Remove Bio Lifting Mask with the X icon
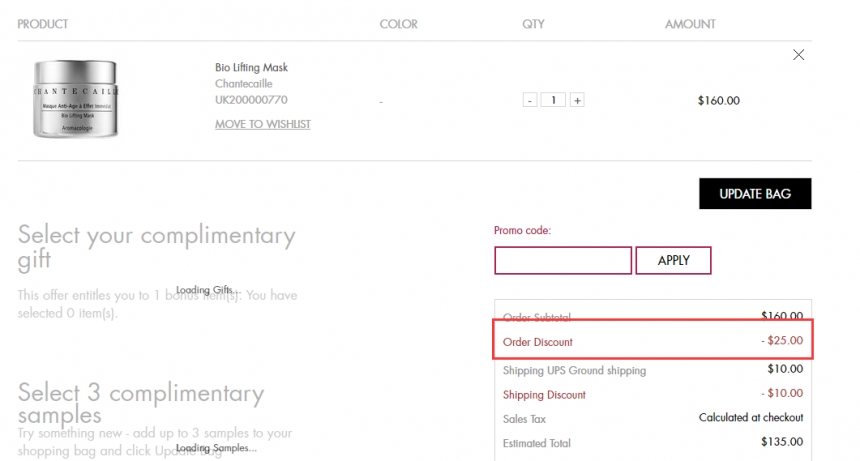860x461 pixels. click(x=798, y=55)
